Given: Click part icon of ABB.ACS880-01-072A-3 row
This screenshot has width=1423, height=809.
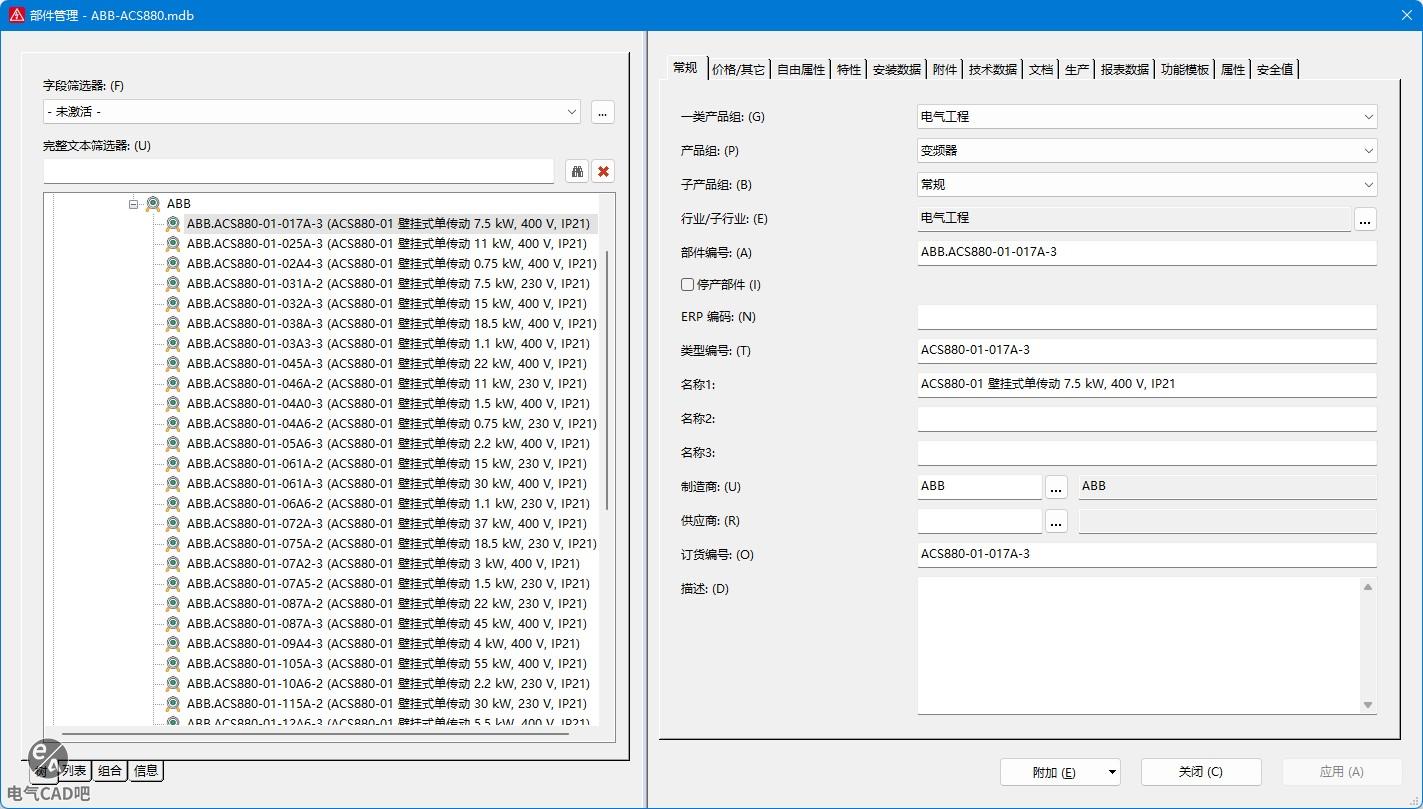Looking at the screenshot, I should 173,524.
